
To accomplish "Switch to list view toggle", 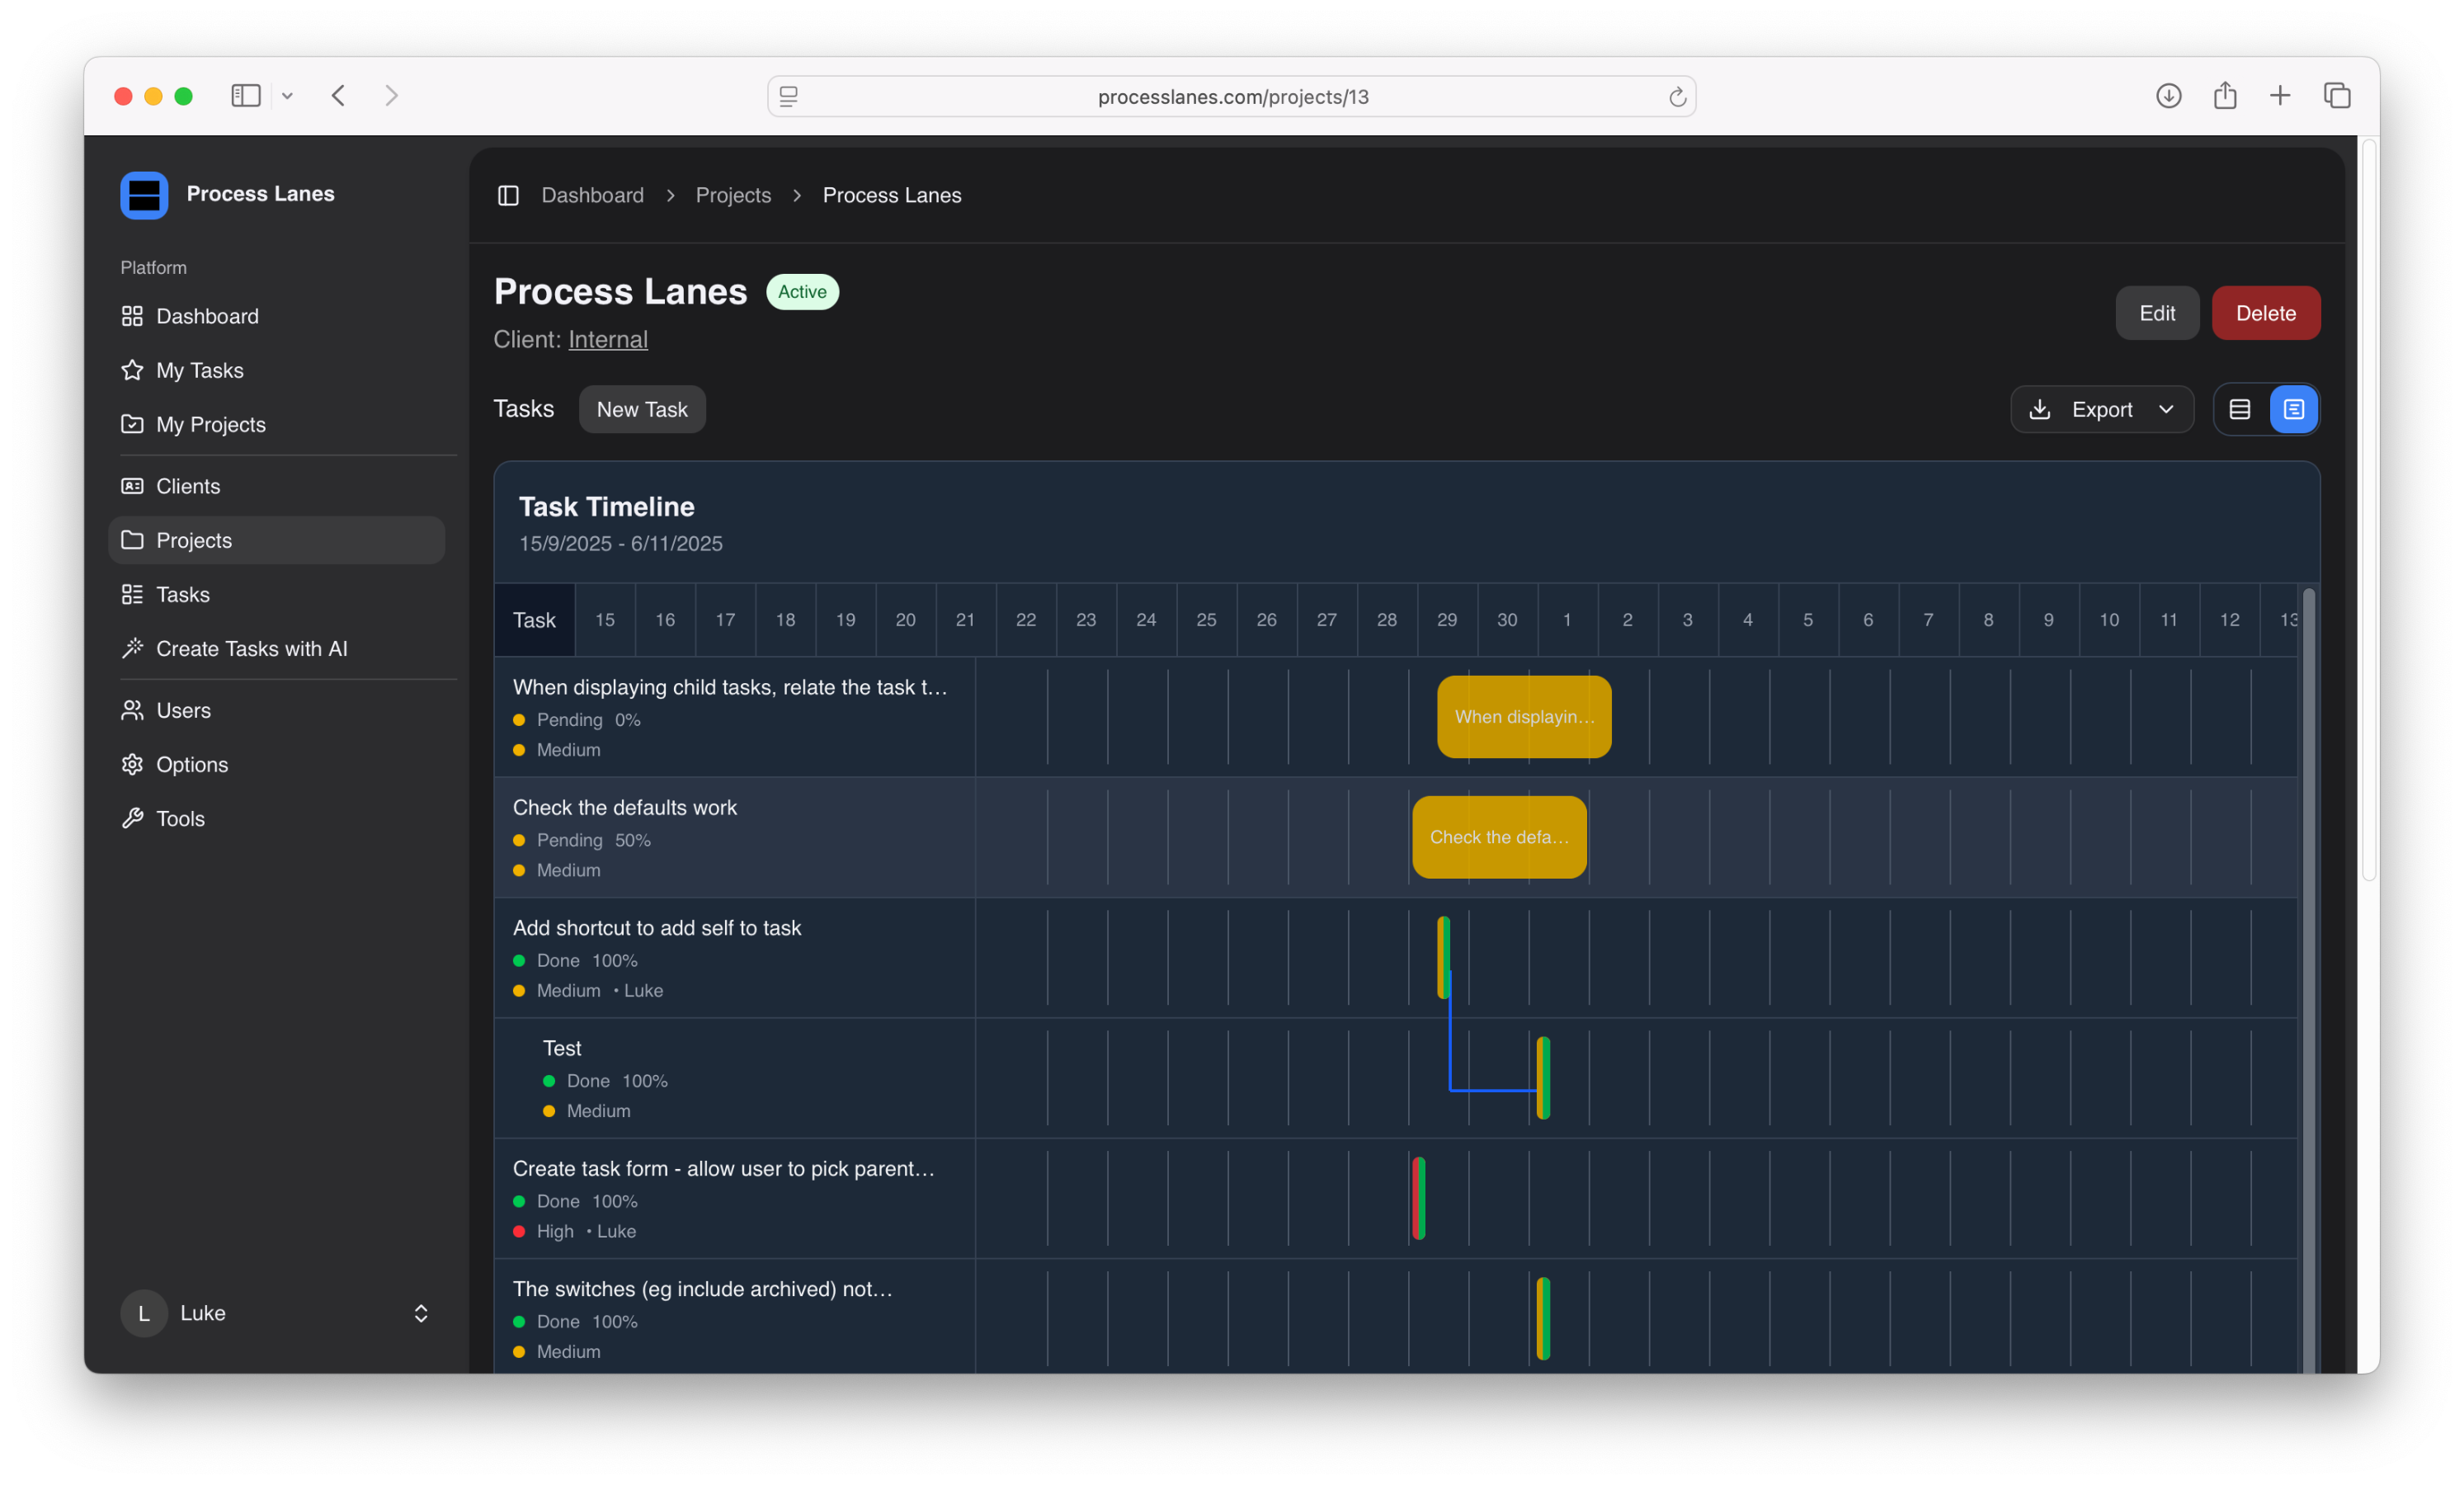I will coord(2240,409).
